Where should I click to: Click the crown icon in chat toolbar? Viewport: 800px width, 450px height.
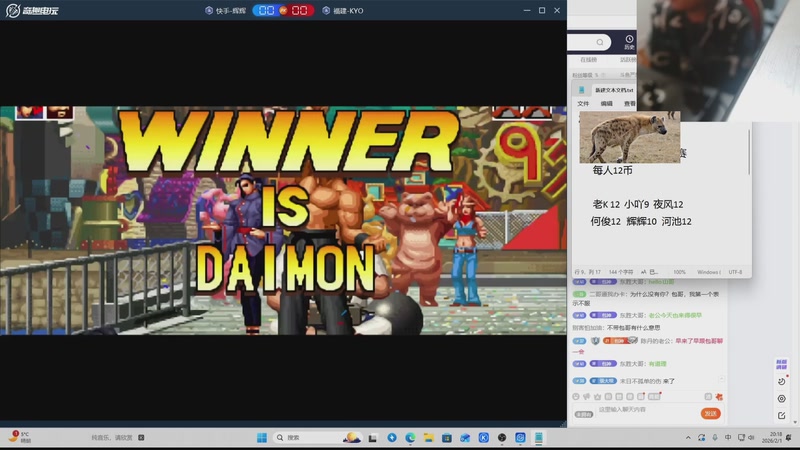(x=597, y=396)
